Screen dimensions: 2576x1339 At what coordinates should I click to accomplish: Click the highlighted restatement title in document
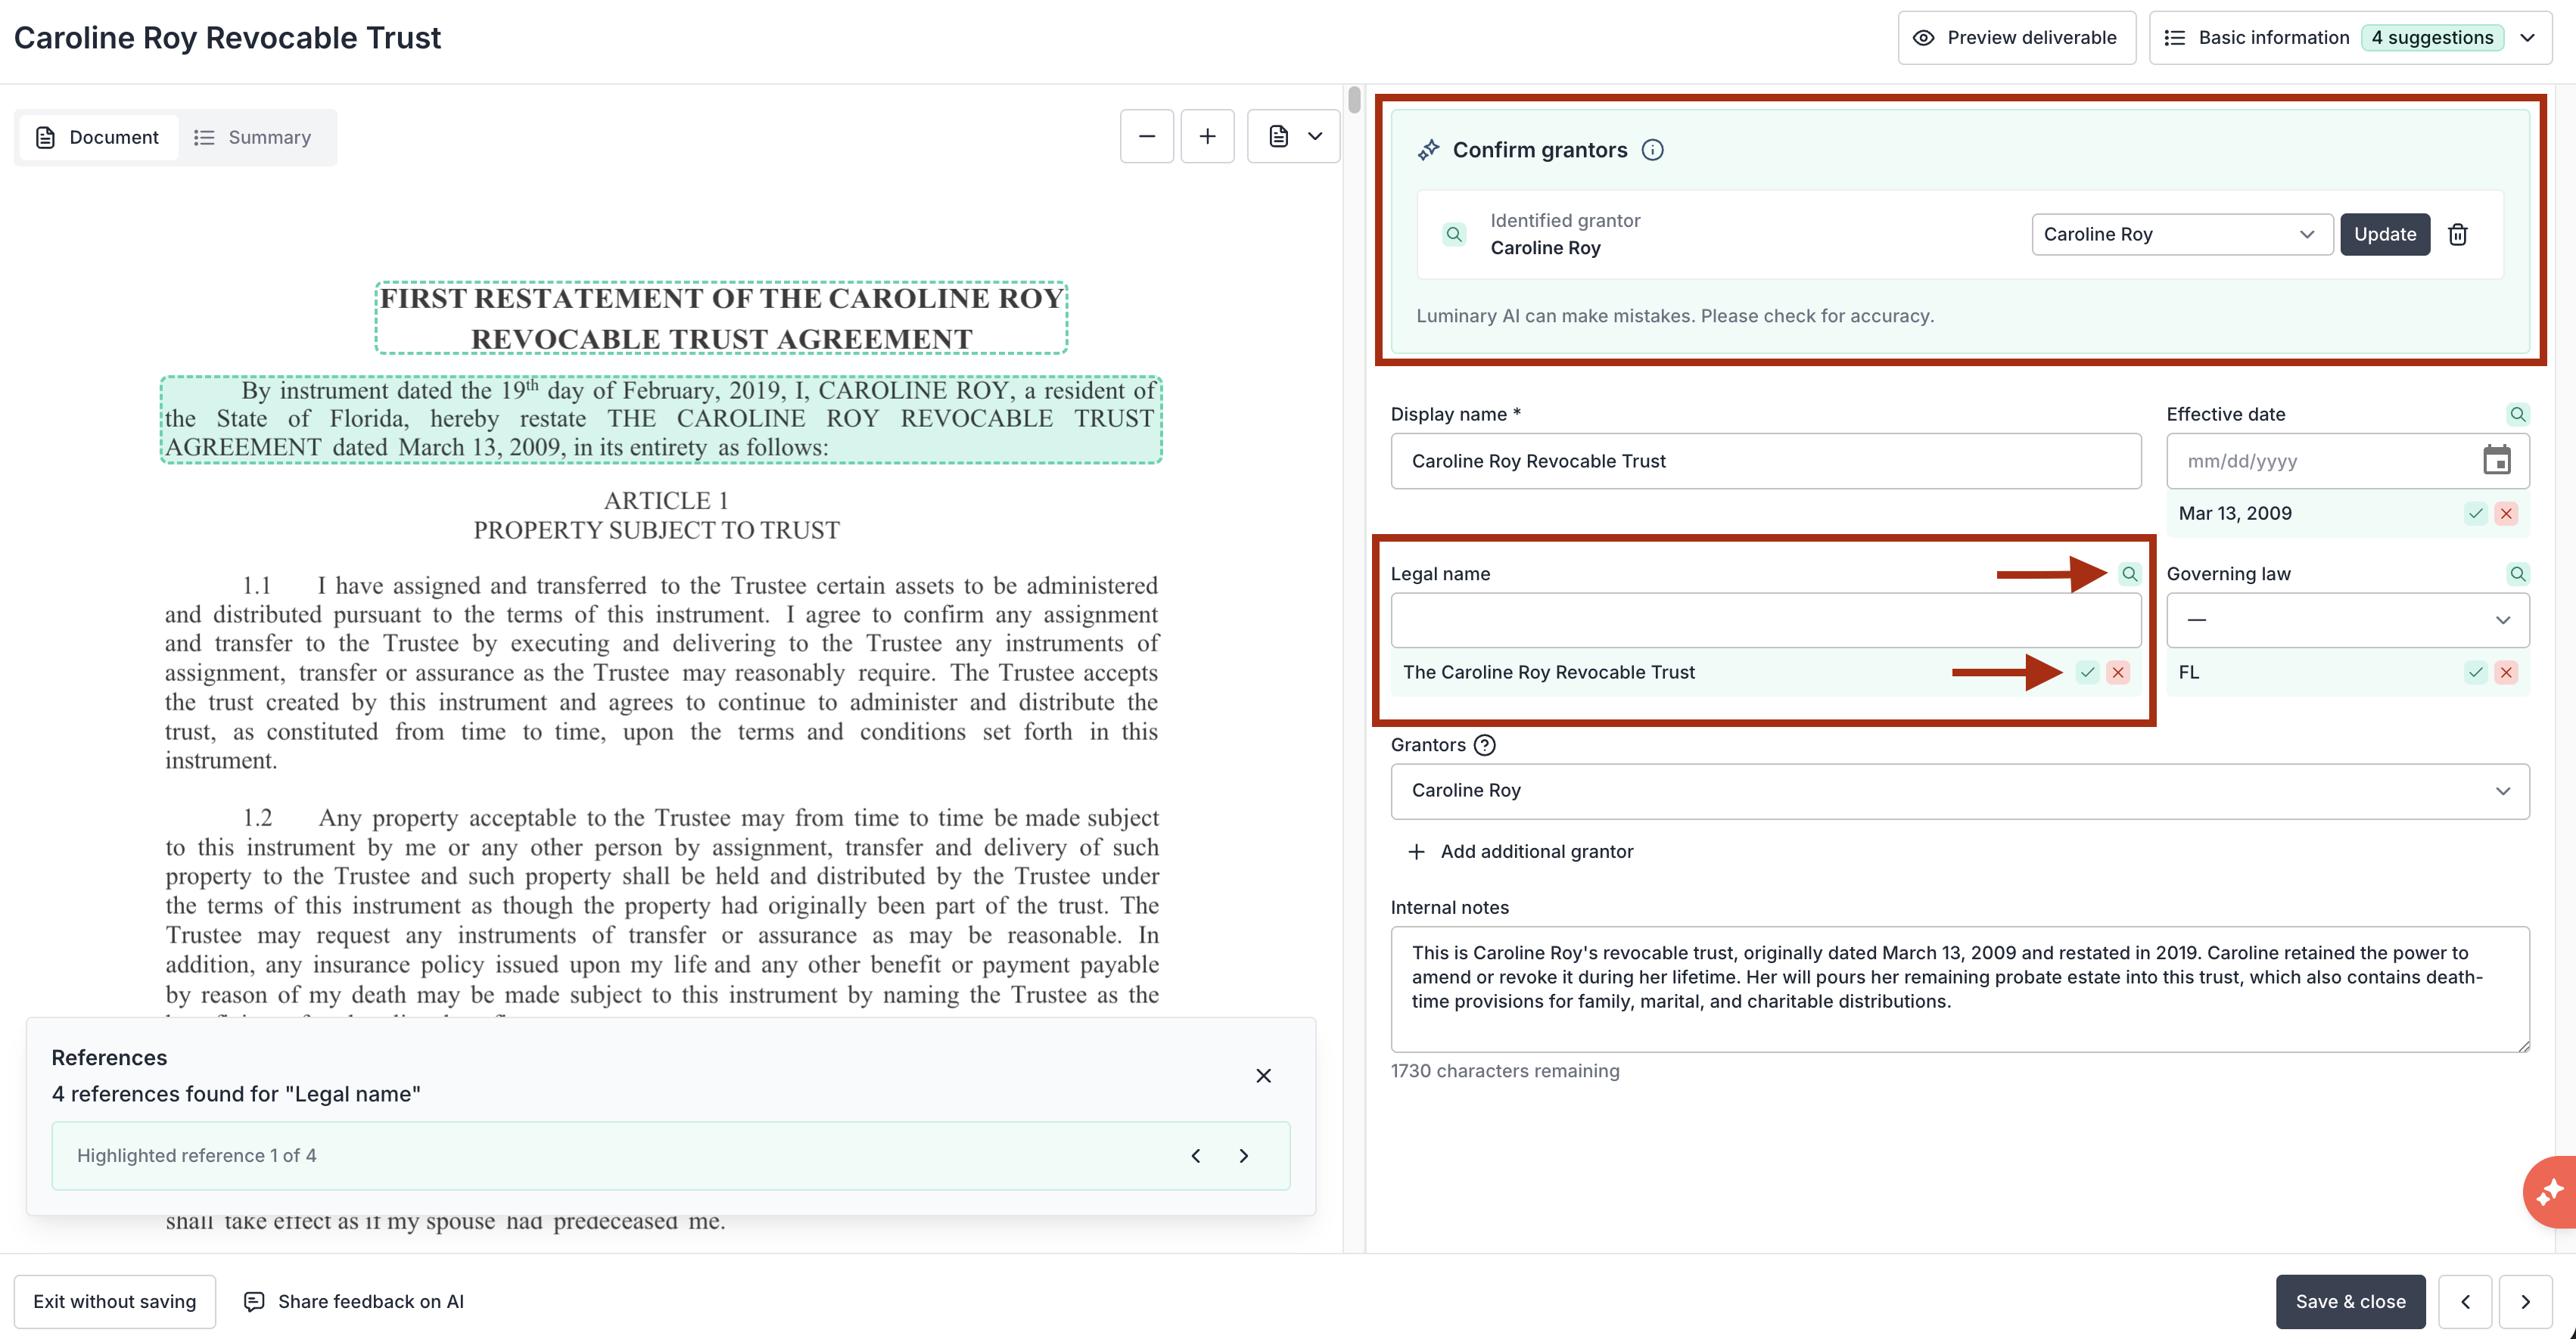[721, 318]
